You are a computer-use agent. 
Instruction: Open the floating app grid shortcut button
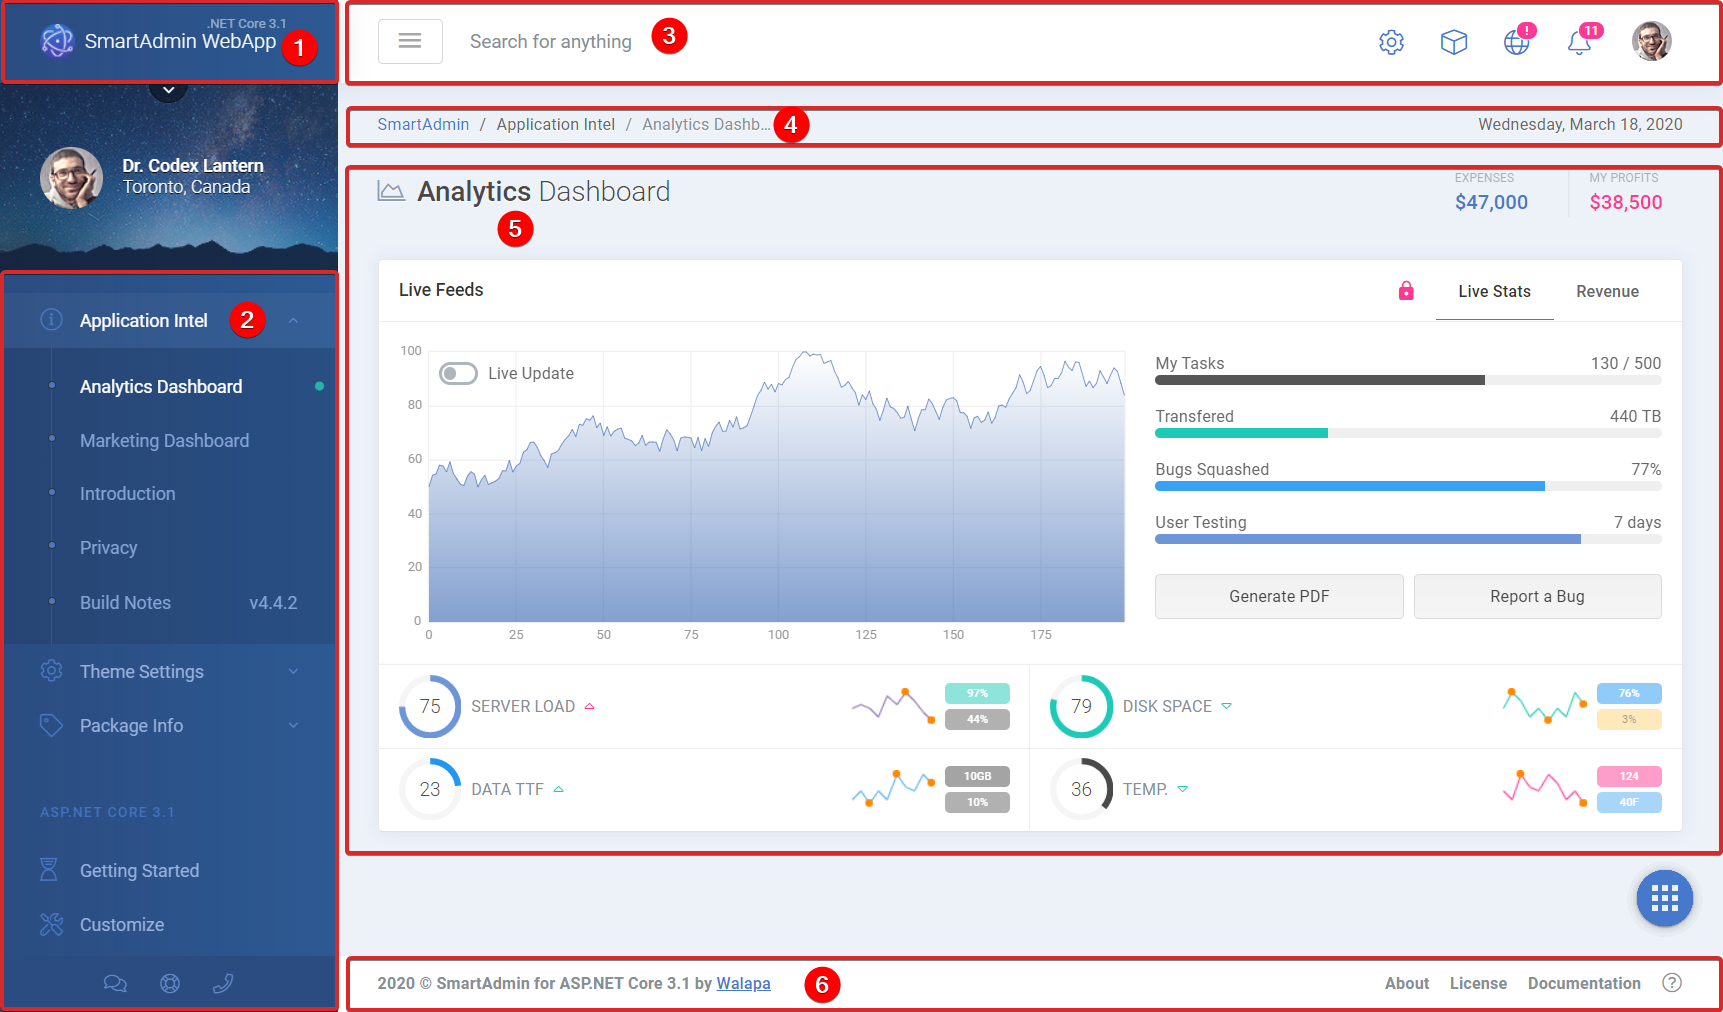tap(1664, 898)
